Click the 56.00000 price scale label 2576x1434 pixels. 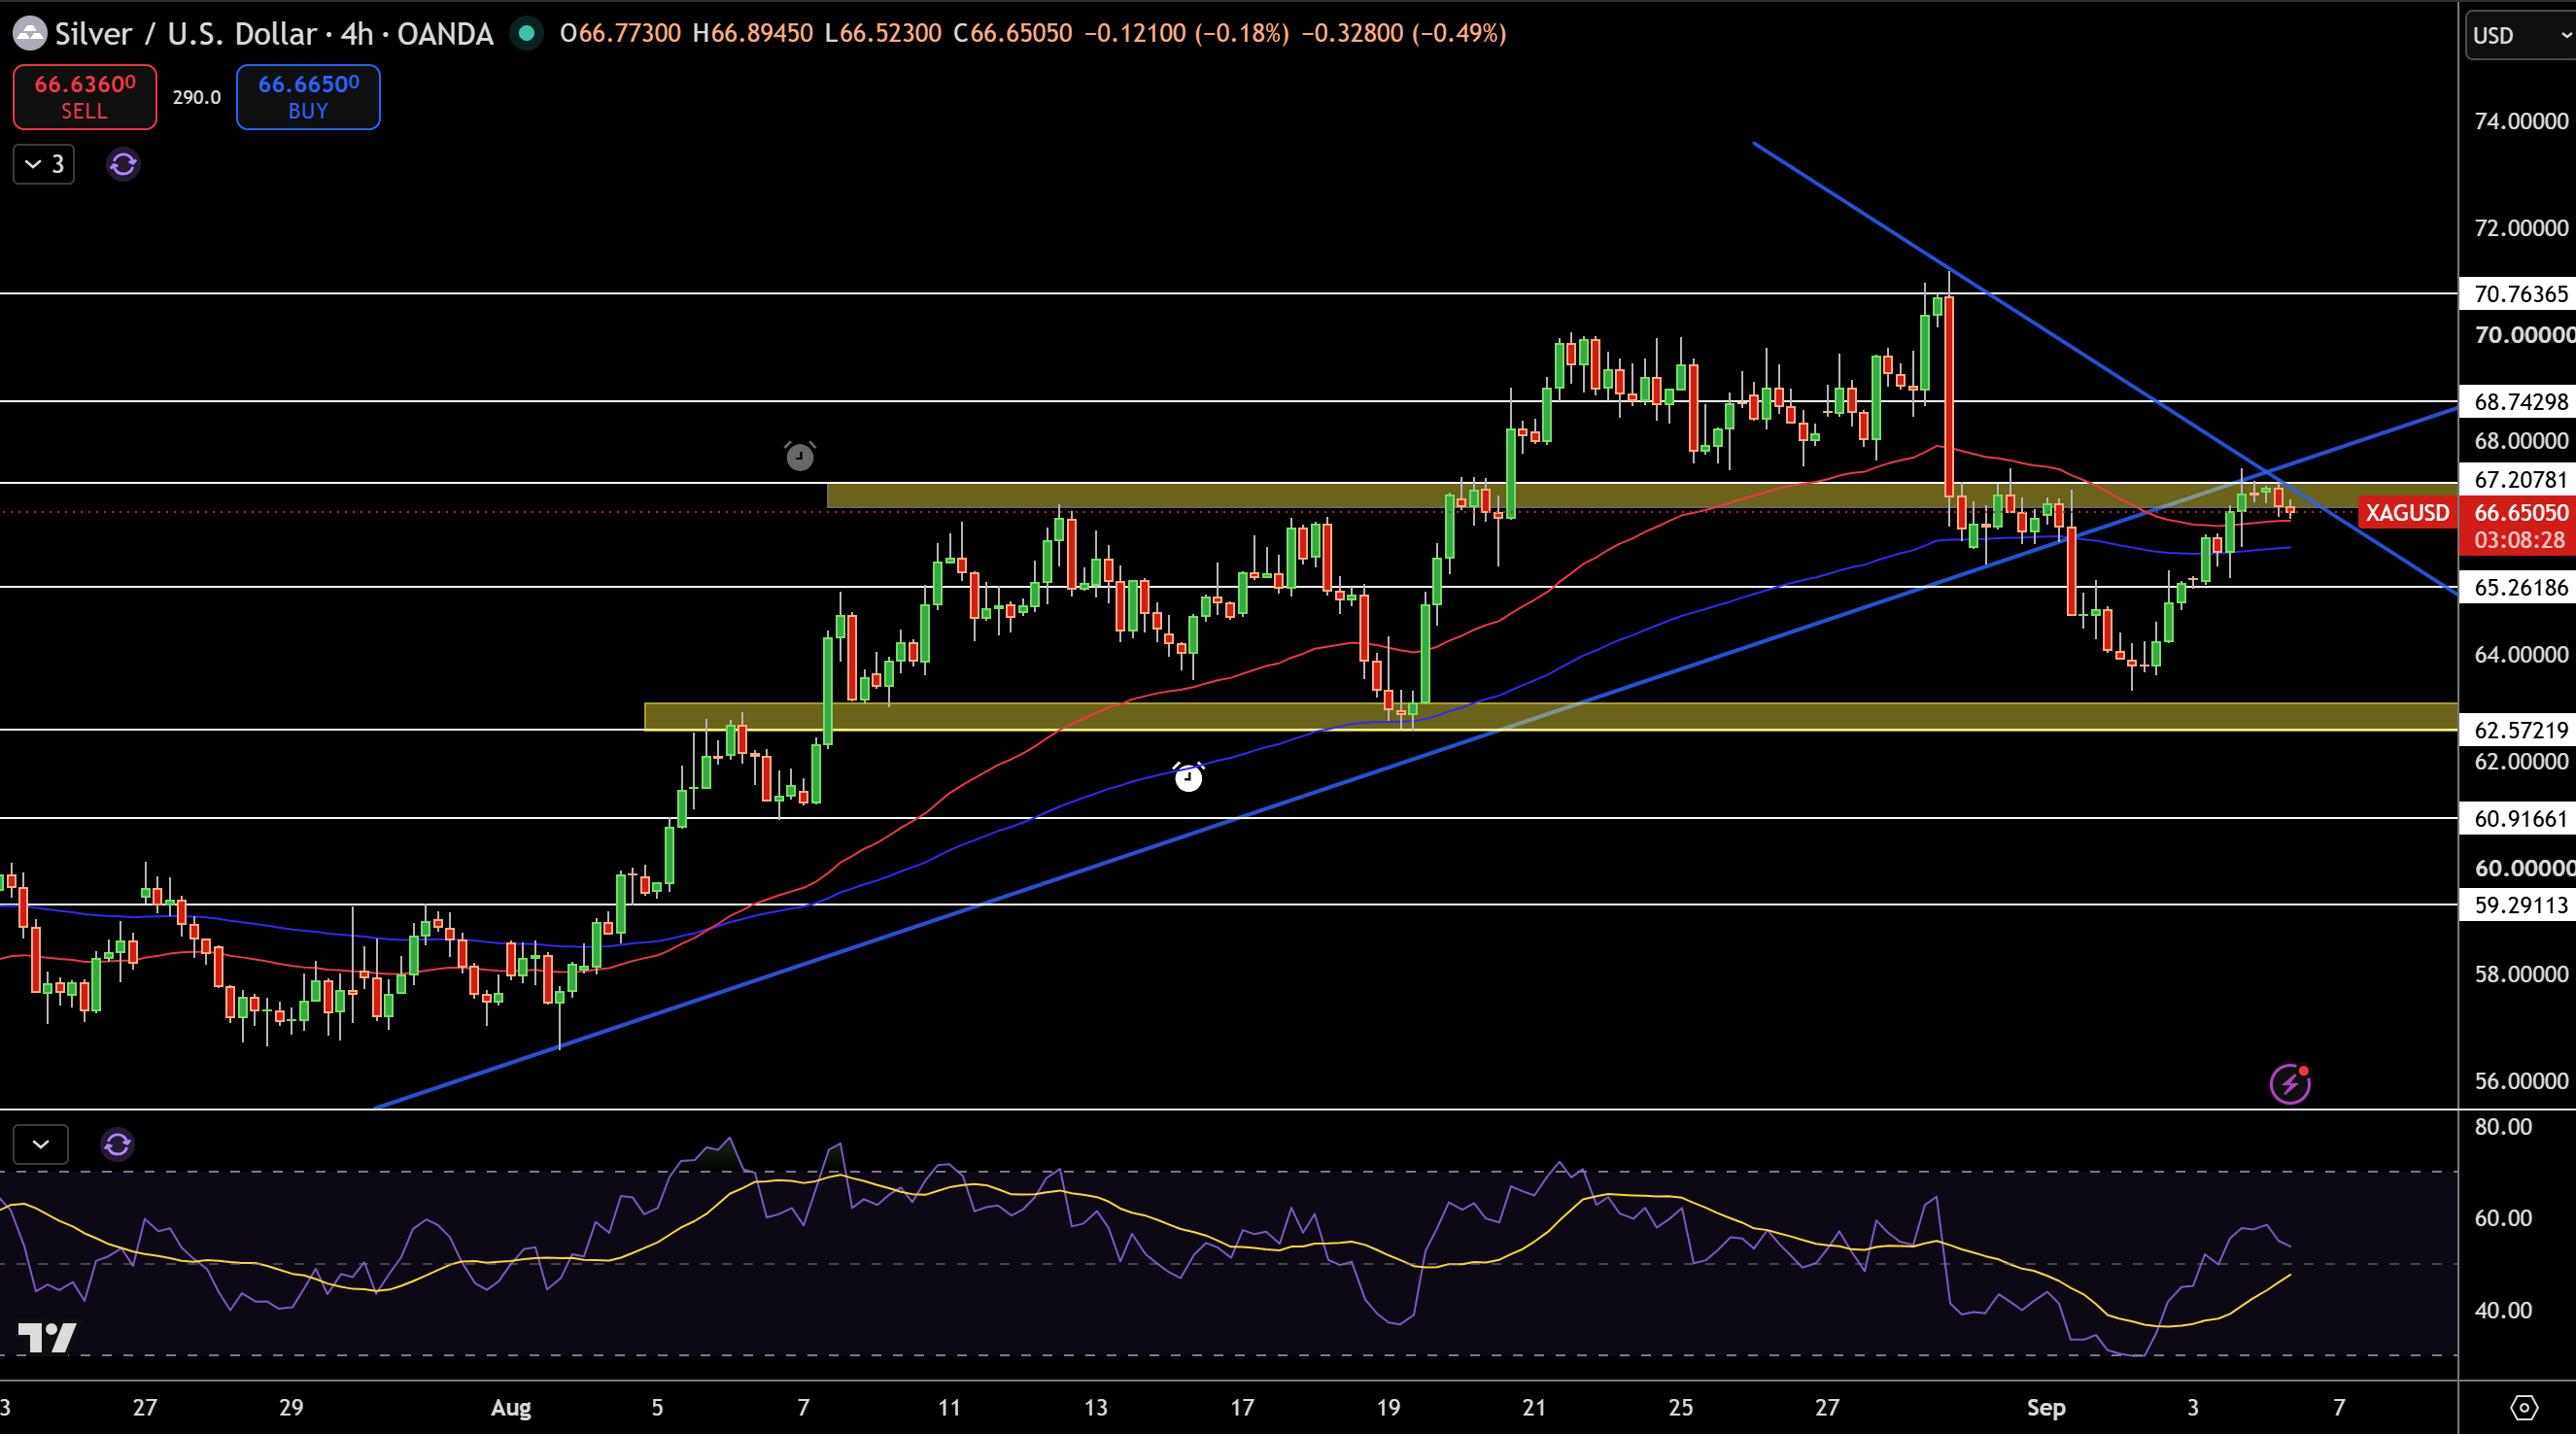coord(2521,1081)
